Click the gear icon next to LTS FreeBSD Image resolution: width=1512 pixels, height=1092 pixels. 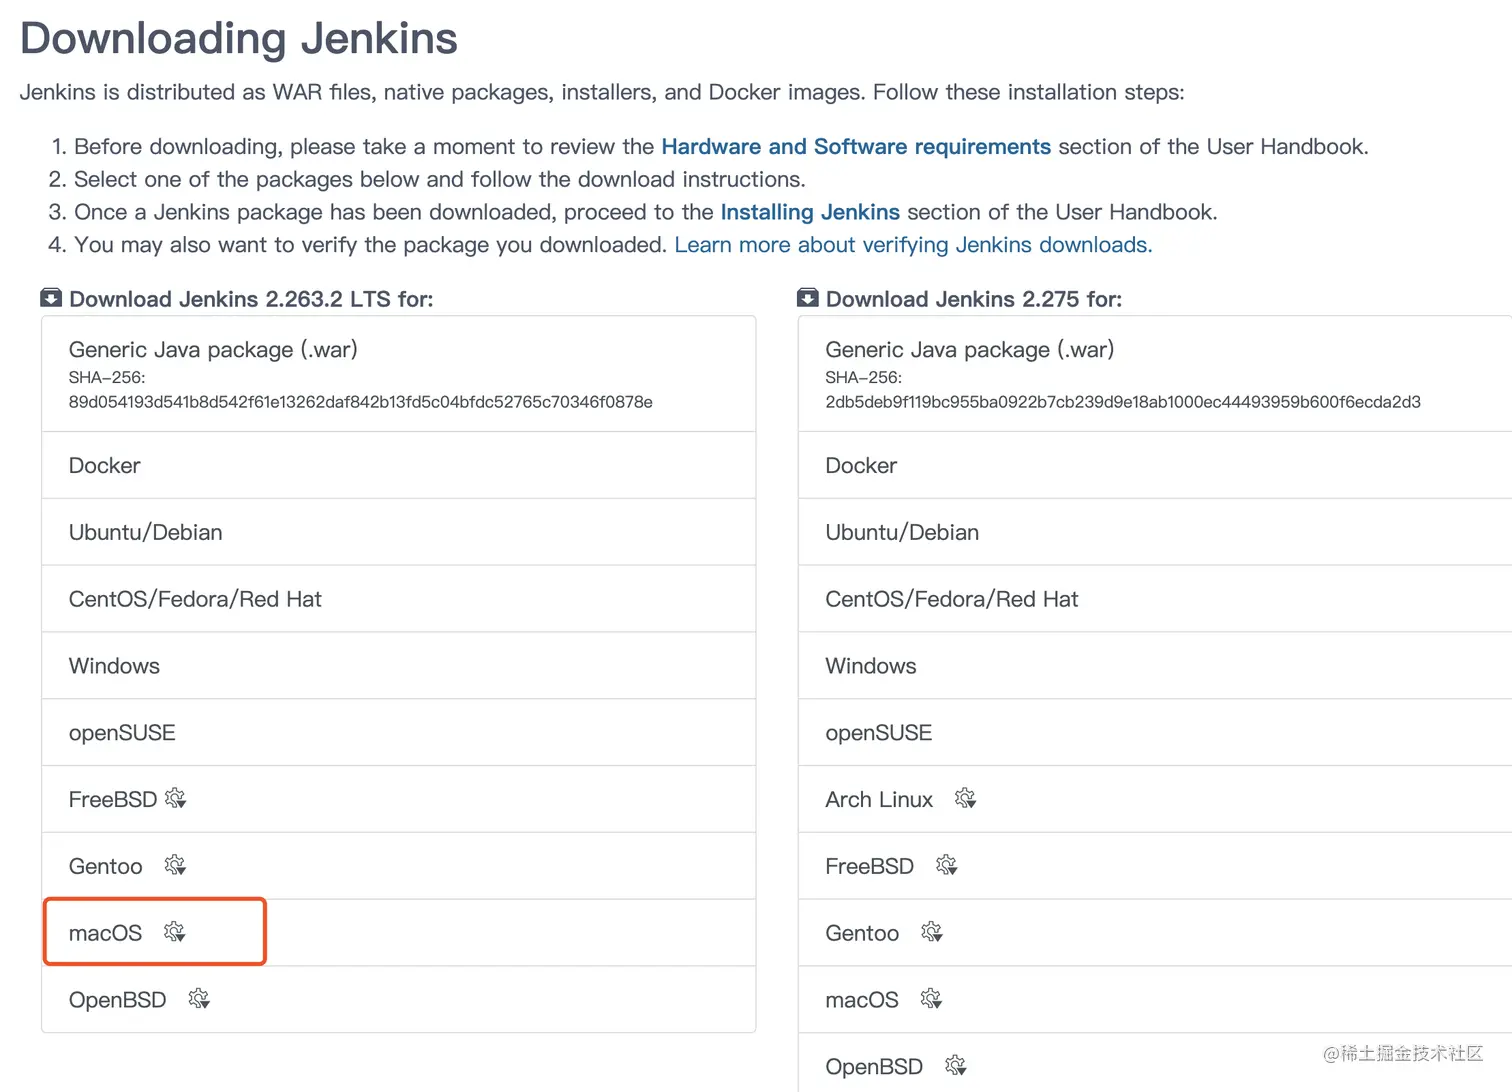tap(176, 798)
